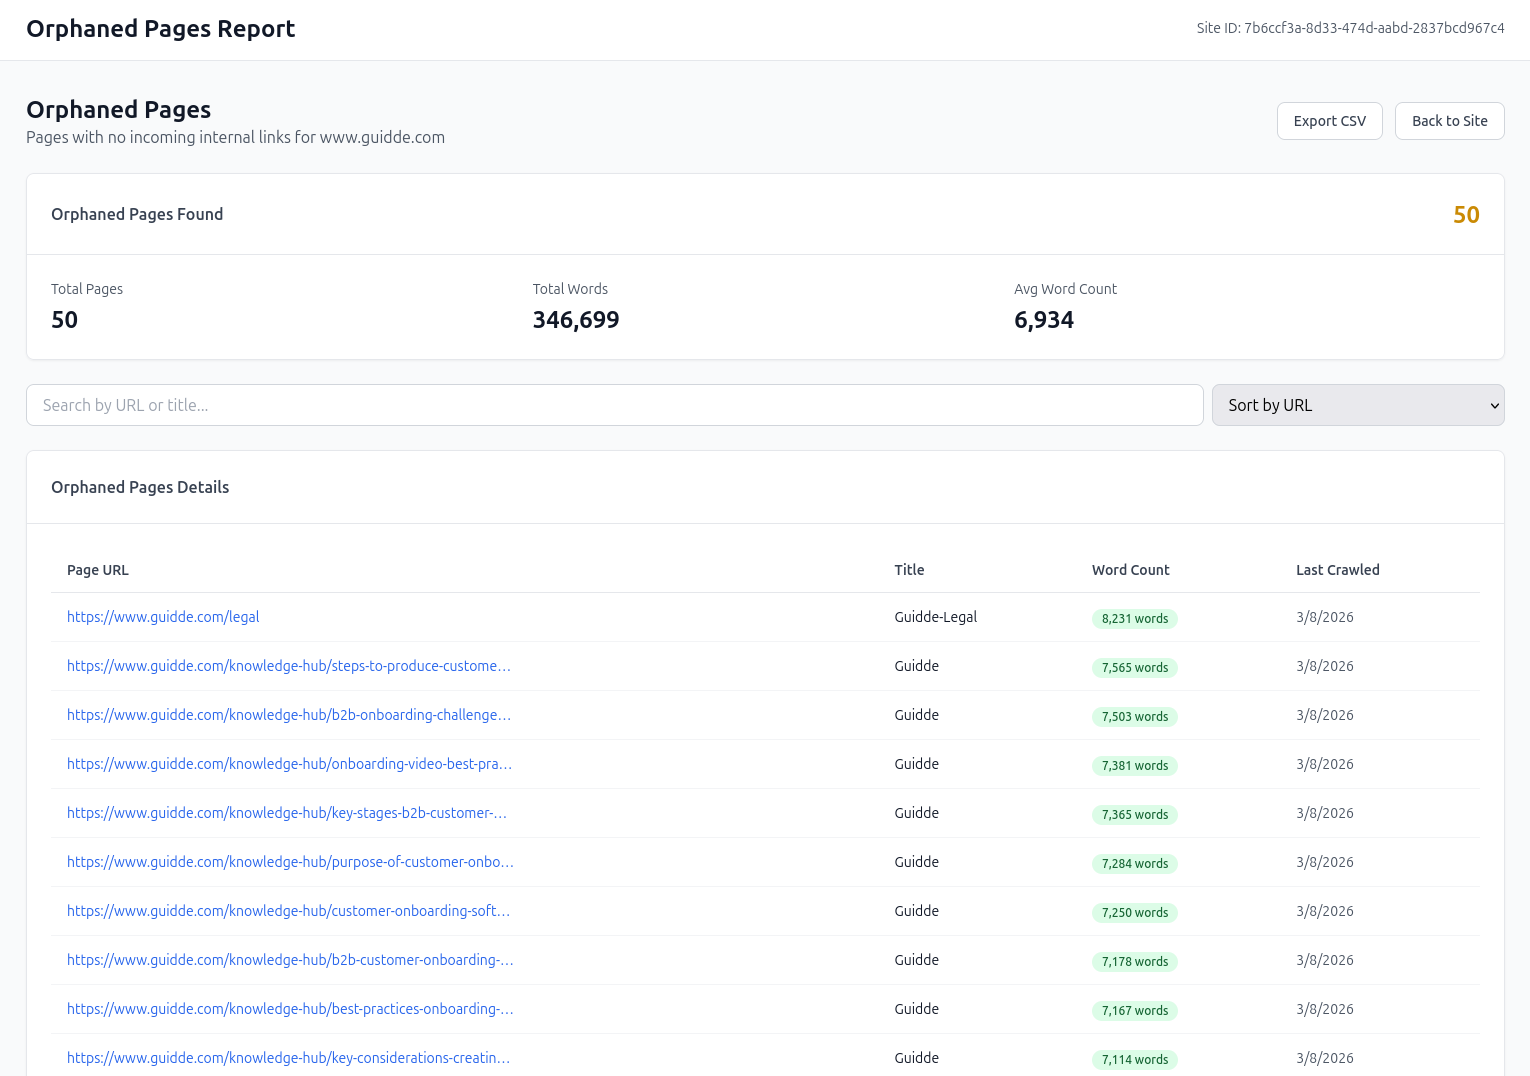Open the Sort by URL dropdown

(1358, 405)
